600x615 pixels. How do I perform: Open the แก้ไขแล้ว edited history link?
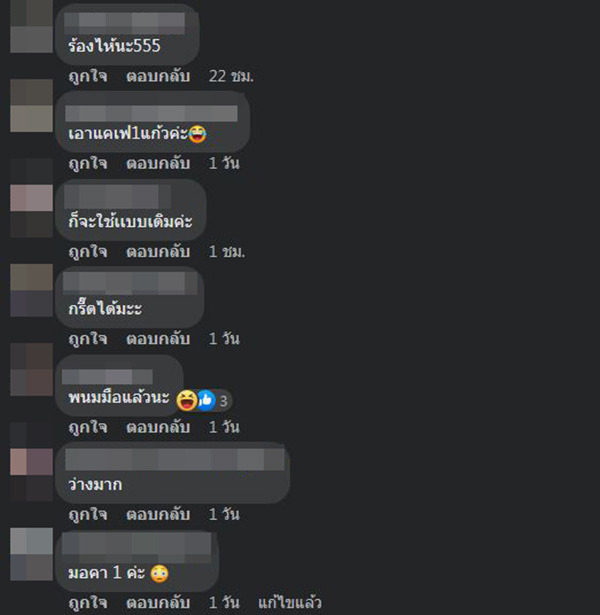290,603
